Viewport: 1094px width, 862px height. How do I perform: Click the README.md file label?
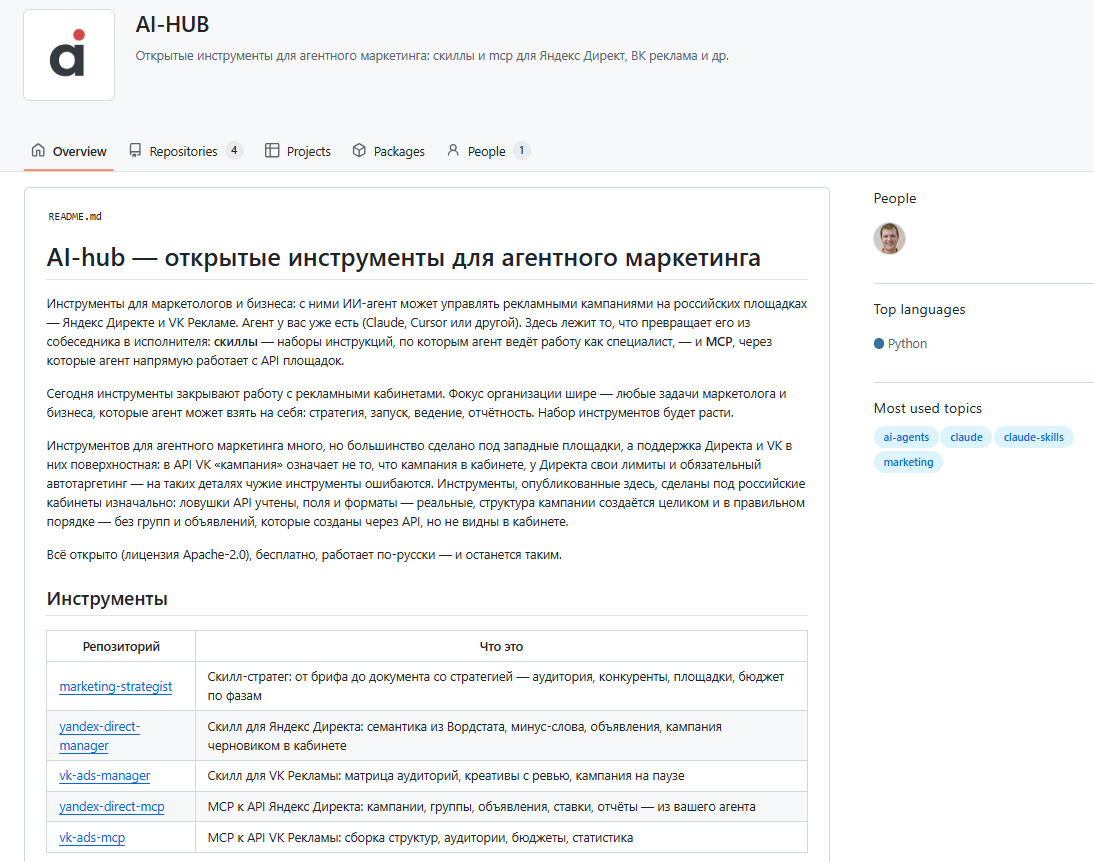point(75,216)
